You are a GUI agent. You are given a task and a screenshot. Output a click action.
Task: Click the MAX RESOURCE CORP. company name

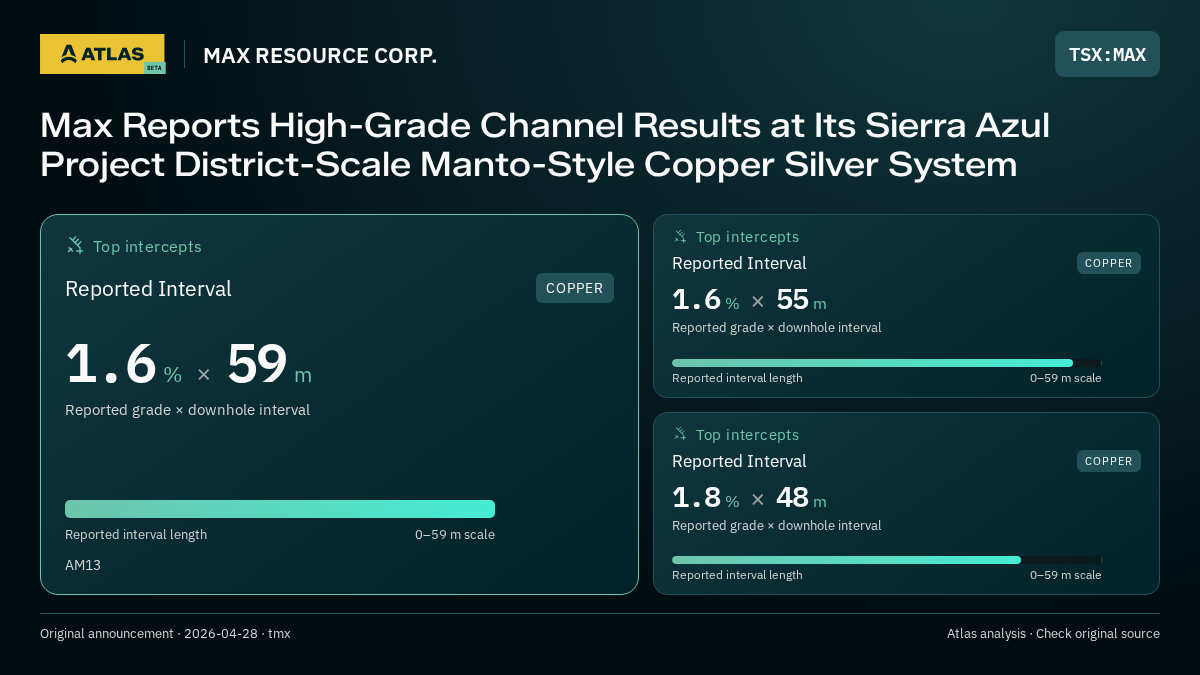coord(320,55)
